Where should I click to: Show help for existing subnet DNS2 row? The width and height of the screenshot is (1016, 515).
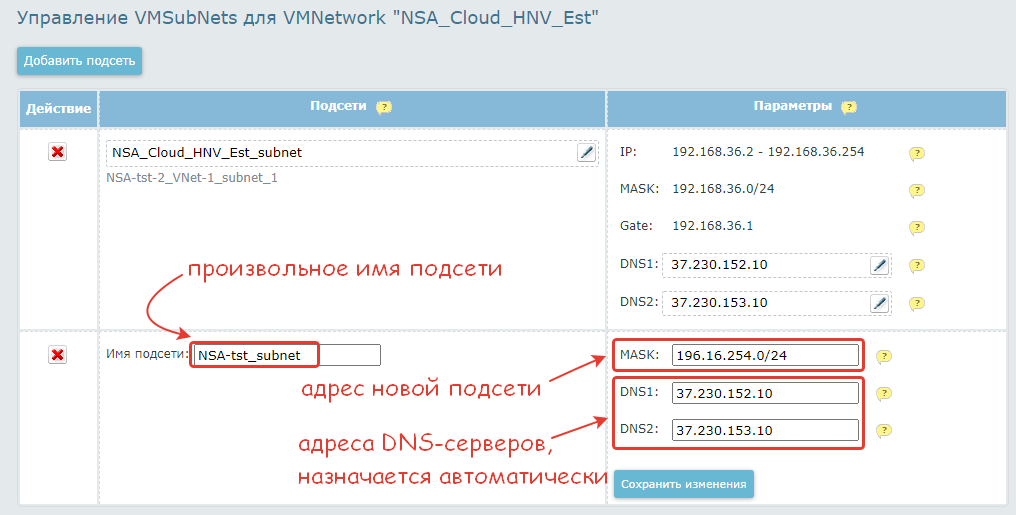(916, 303)
